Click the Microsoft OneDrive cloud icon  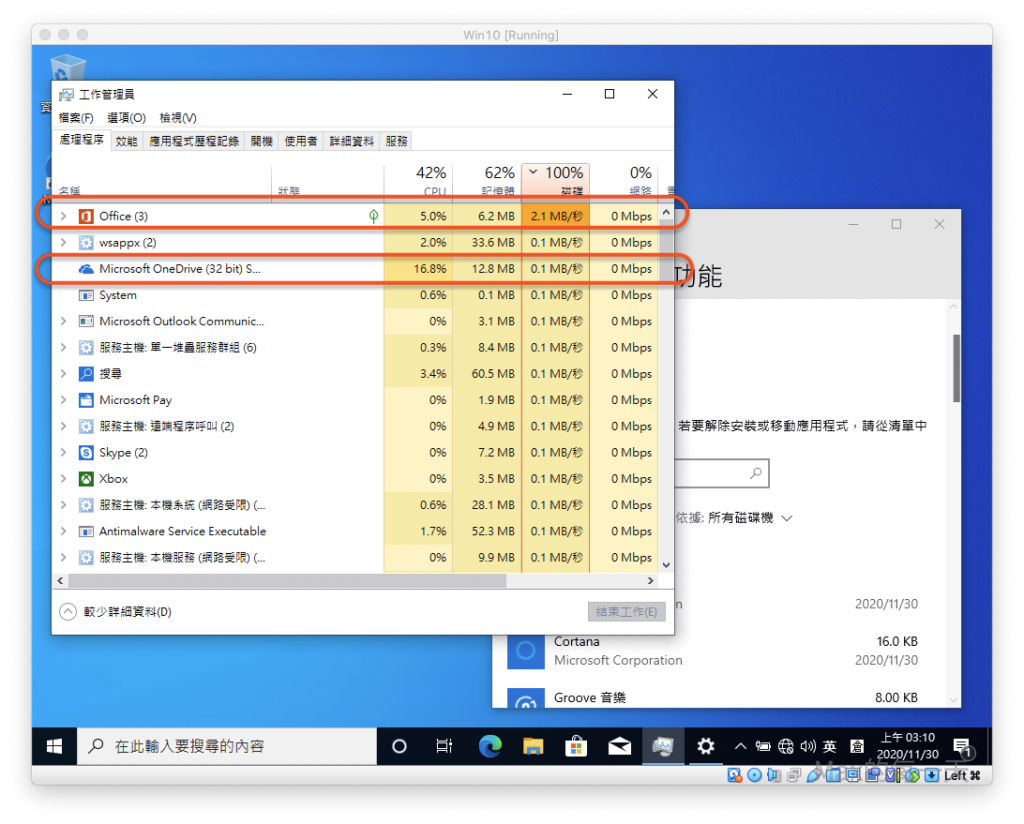tap(86, 269)
